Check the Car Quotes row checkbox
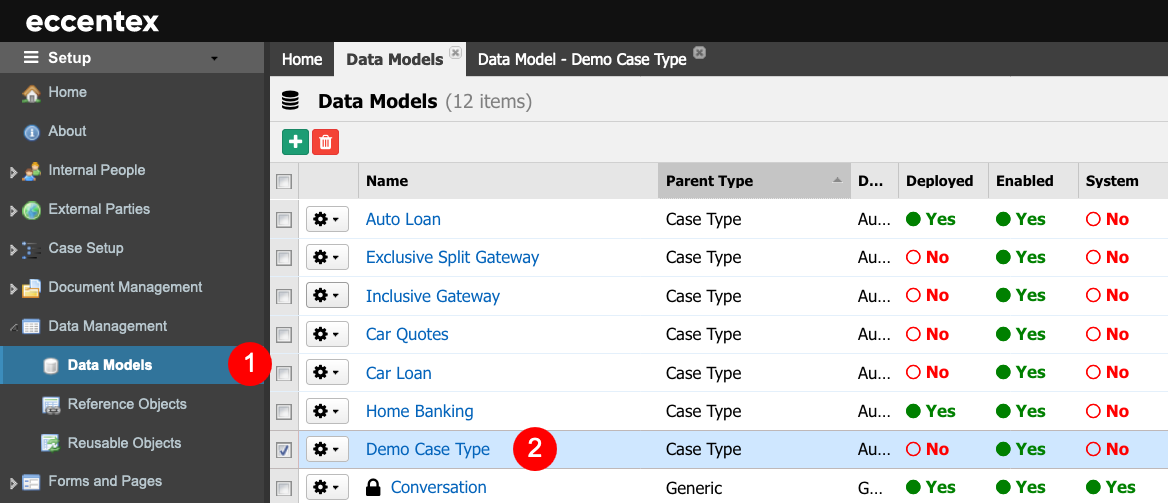The height and width of the screenshot is (503, 1168). point(284,335)
